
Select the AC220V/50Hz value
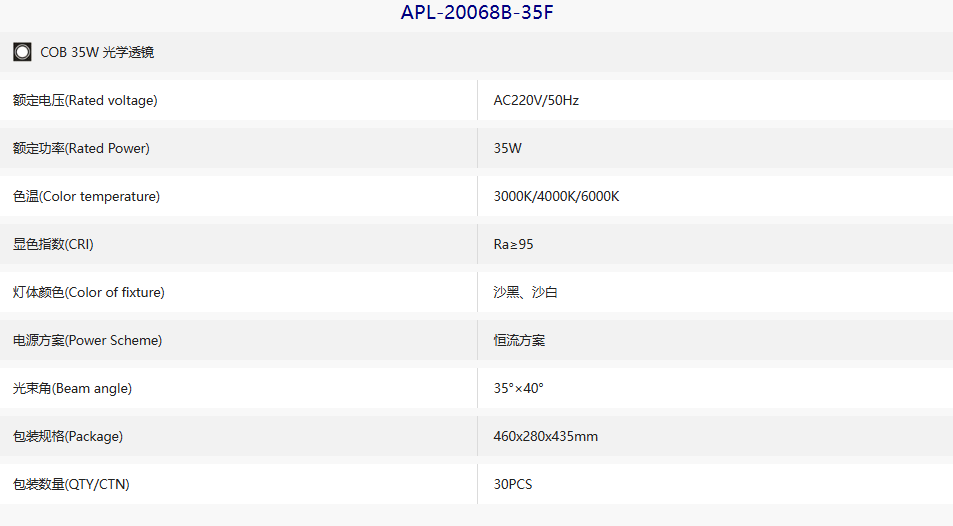[536, 100]
